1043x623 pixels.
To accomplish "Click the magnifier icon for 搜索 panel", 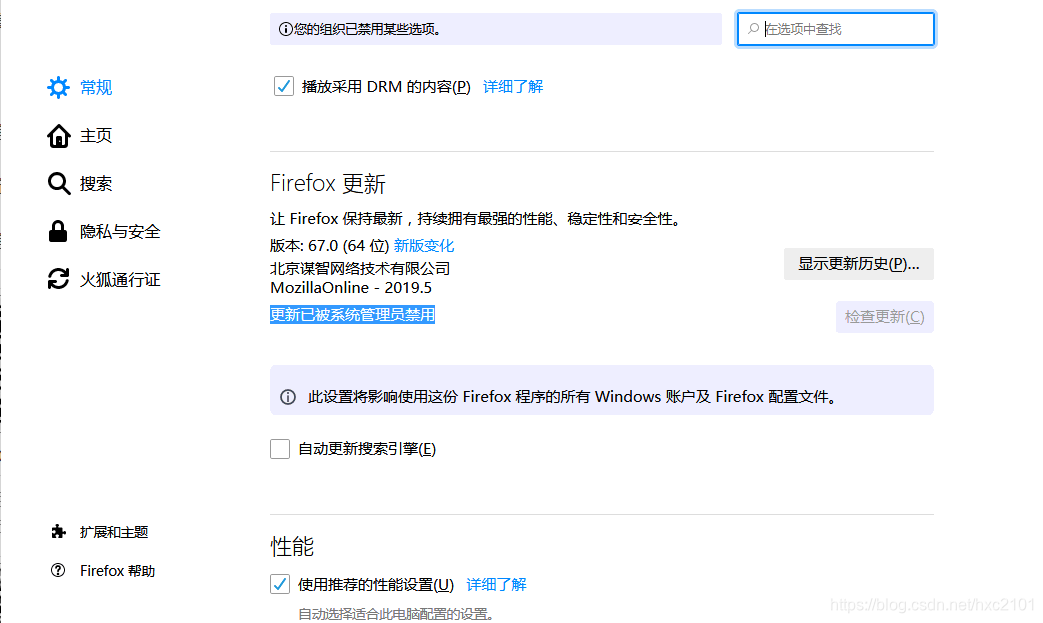I will point(59,184).
